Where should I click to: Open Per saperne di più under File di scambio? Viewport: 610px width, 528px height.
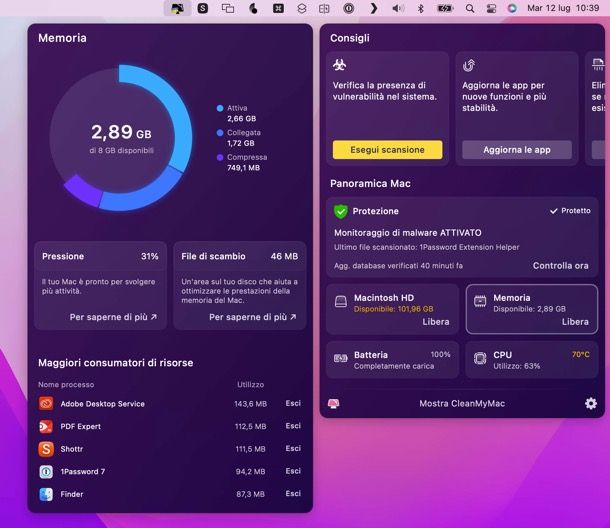[x=252, y=317]
